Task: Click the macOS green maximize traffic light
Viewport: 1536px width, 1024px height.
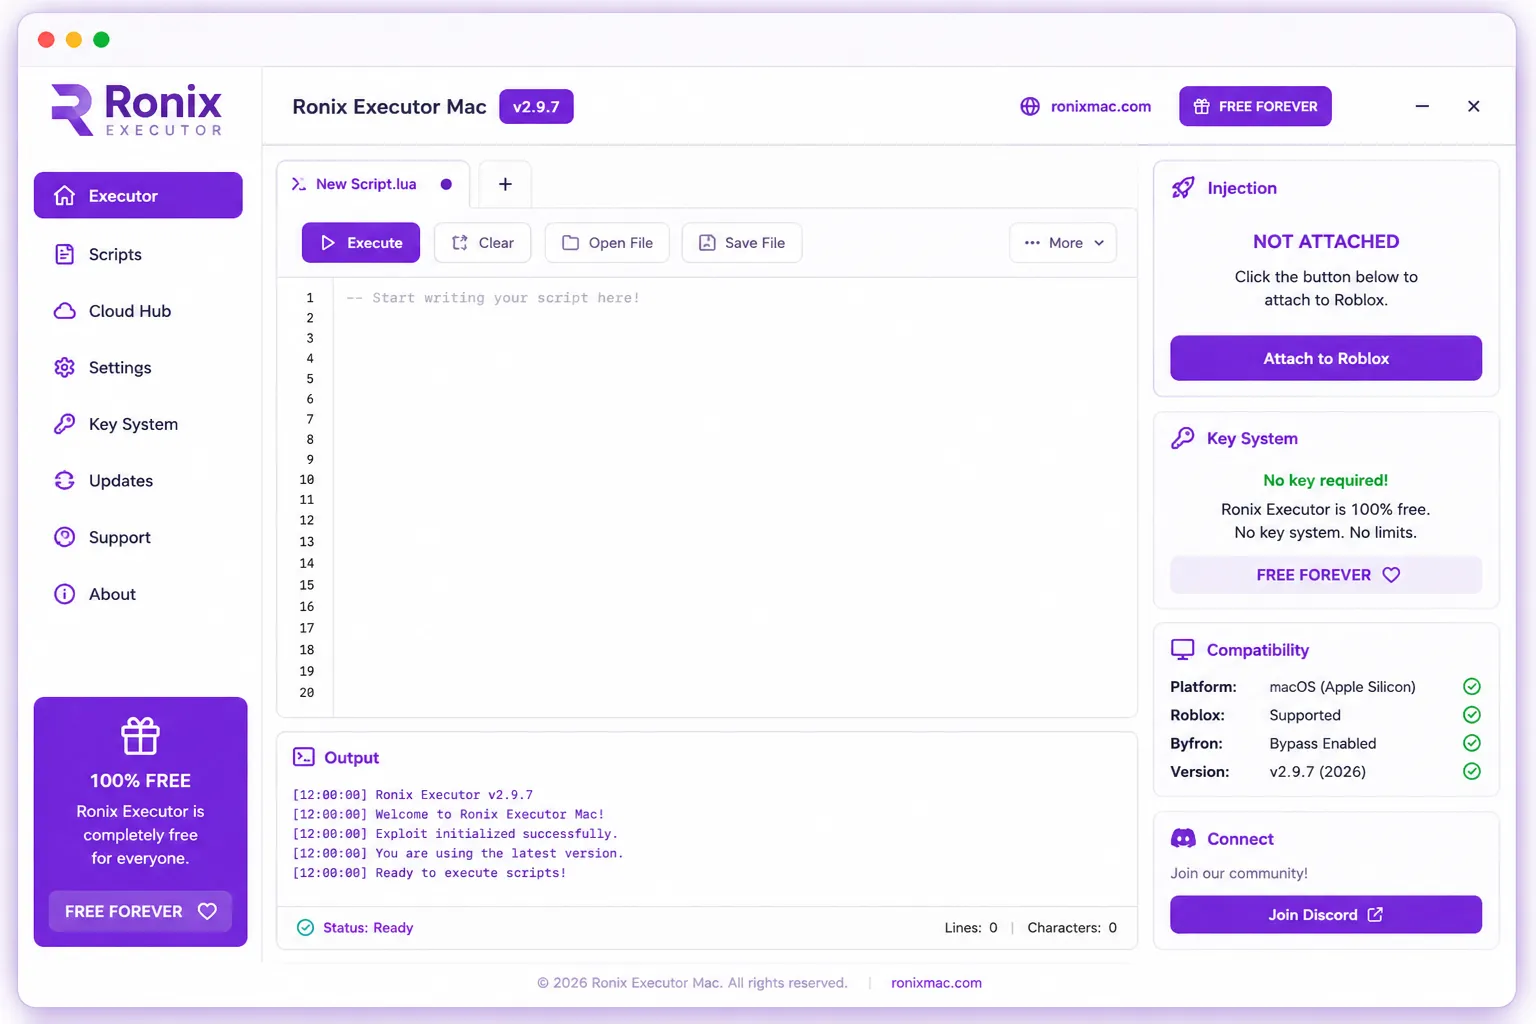Action: point(101,40)
